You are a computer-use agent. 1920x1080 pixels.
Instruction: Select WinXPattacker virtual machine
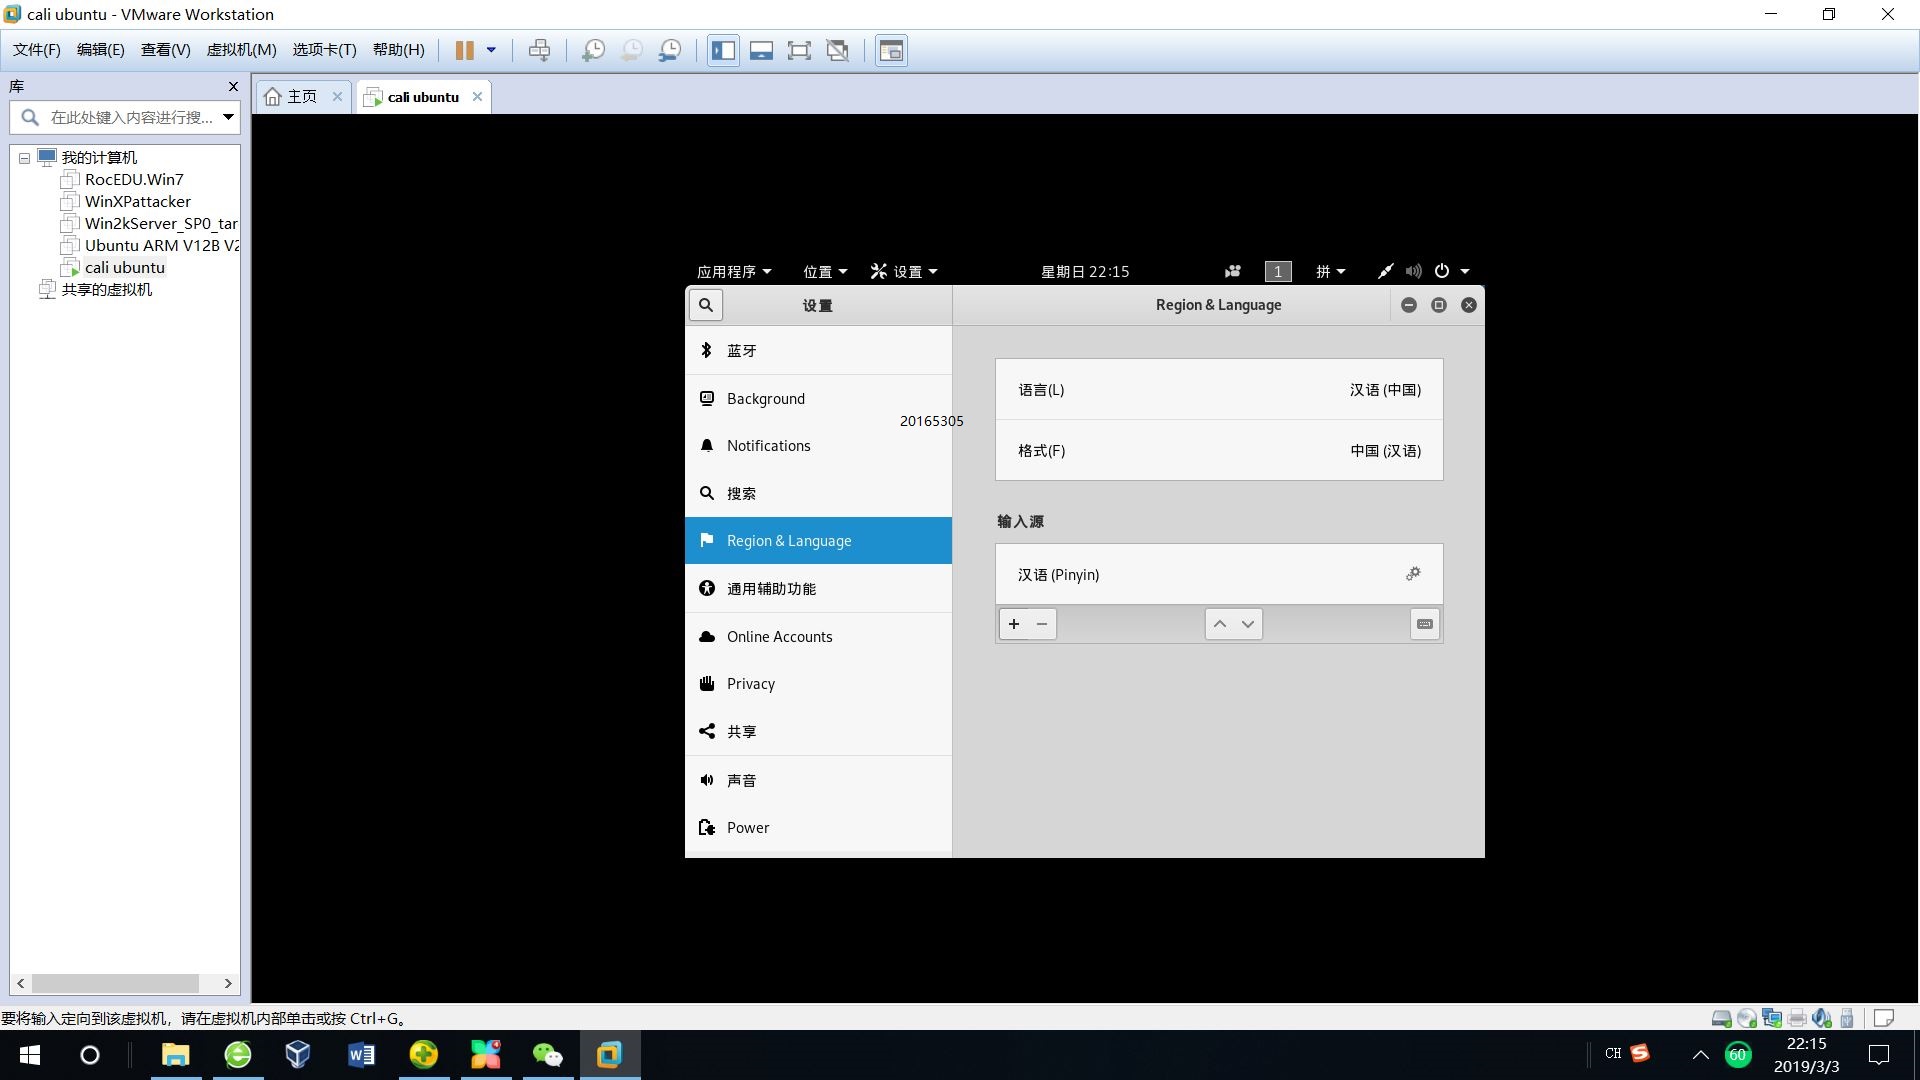[138, 201]
